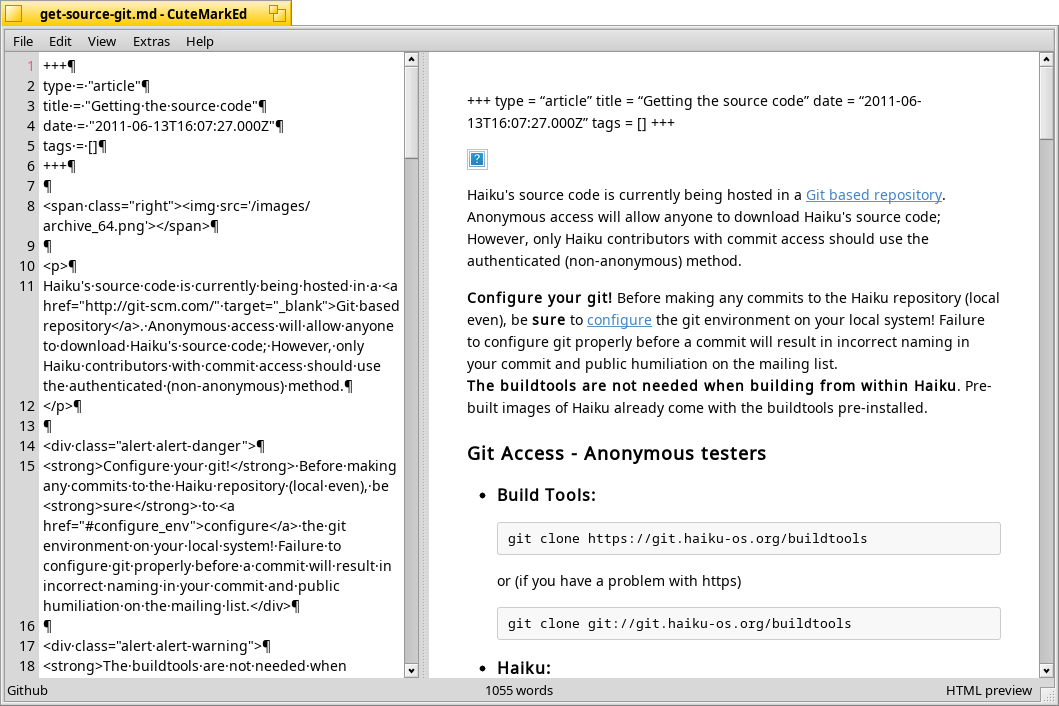The height and width of the screenshot is (706, 1059).
Task: Click line number 15 in the gutter
Action: pos(26,466)
